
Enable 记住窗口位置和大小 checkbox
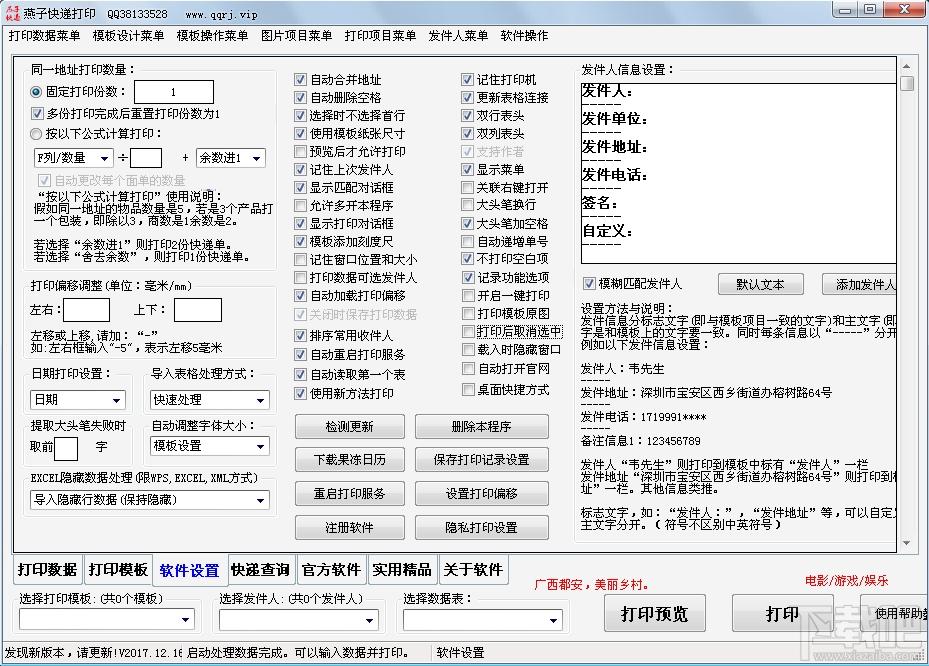click(x=300, y=260)
